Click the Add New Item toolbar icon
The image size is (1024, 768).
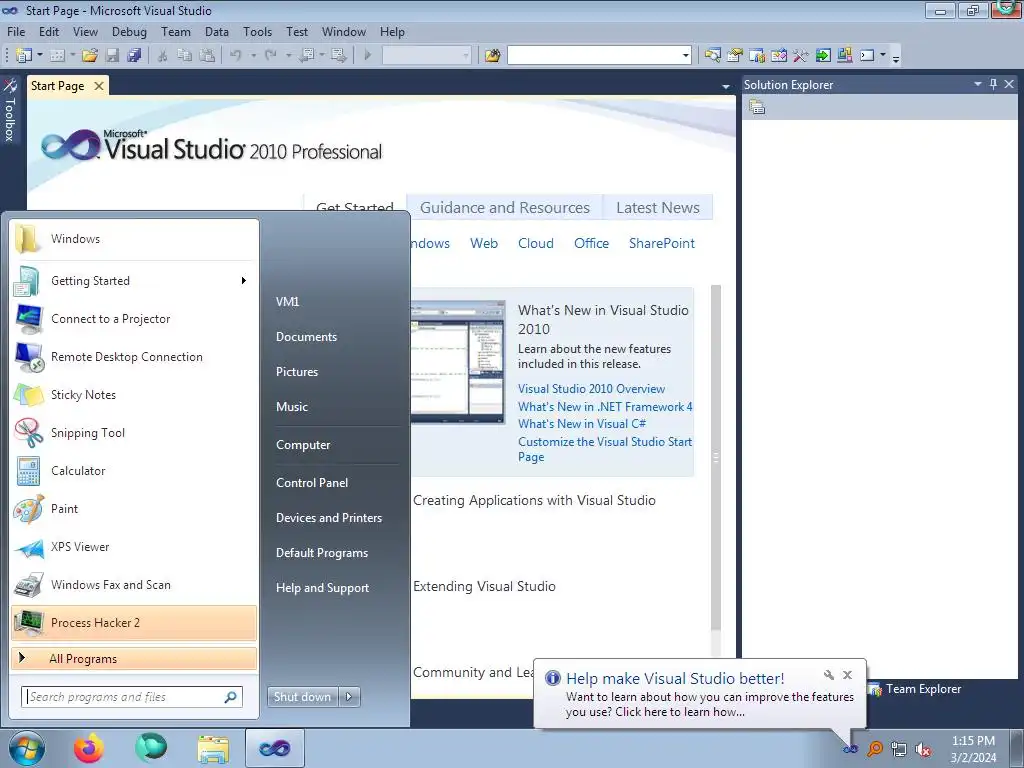[x=57, y=56]
